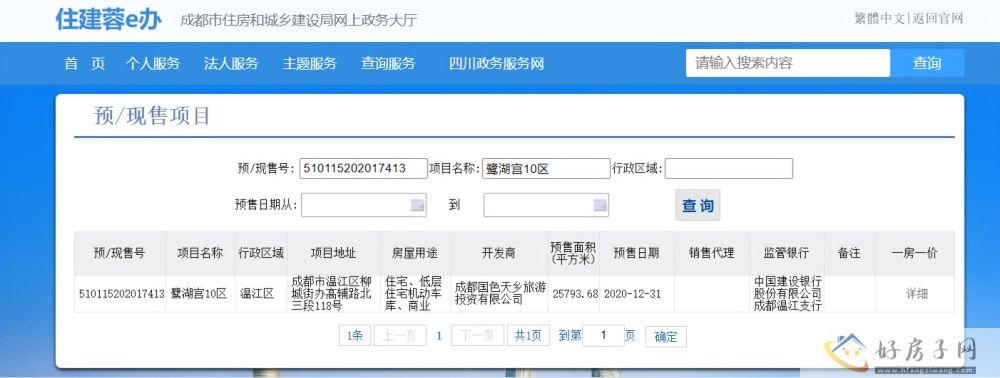The height and width of the screenshot is (378, 1000).
Task: Click the 上一页 pagination button
Action: point(400,336)
